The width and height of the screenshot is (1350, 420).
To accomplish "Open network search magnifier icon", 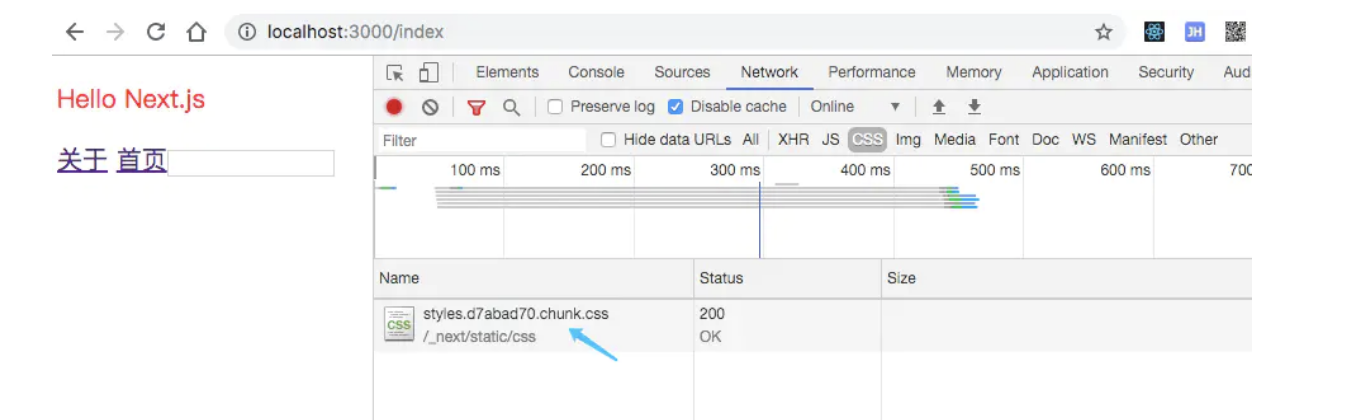I will pyautogui.click(x=511, y=107).
